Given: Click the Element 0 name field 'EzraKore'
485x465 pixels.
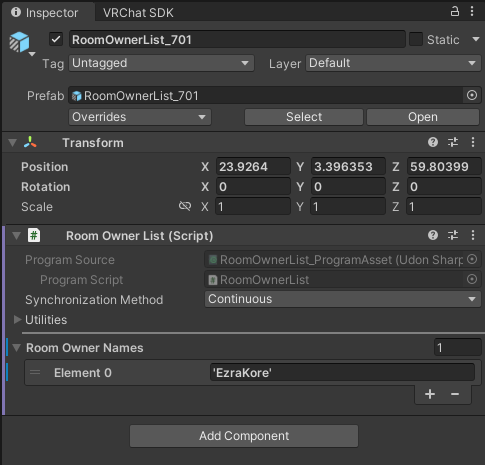Looking at the screenshot, I should tap(342, 372).
